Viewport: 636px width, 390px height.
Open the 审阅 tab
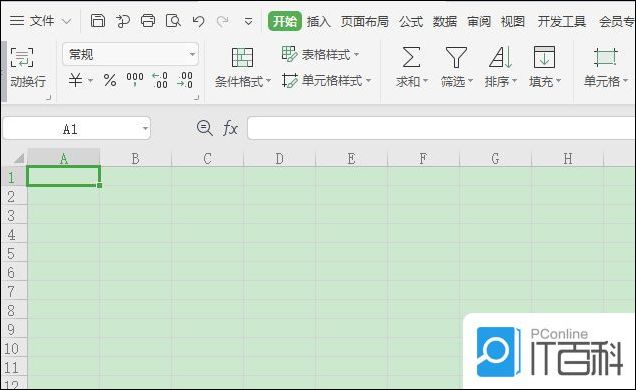tap(479, 21)
